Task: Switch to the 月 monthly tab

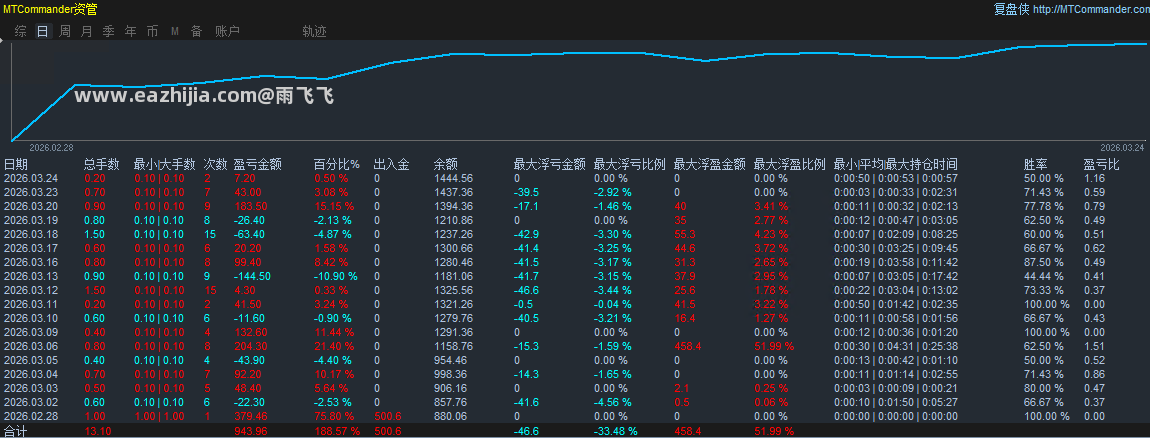Action: pyautogui.click(x=87, y=32)
